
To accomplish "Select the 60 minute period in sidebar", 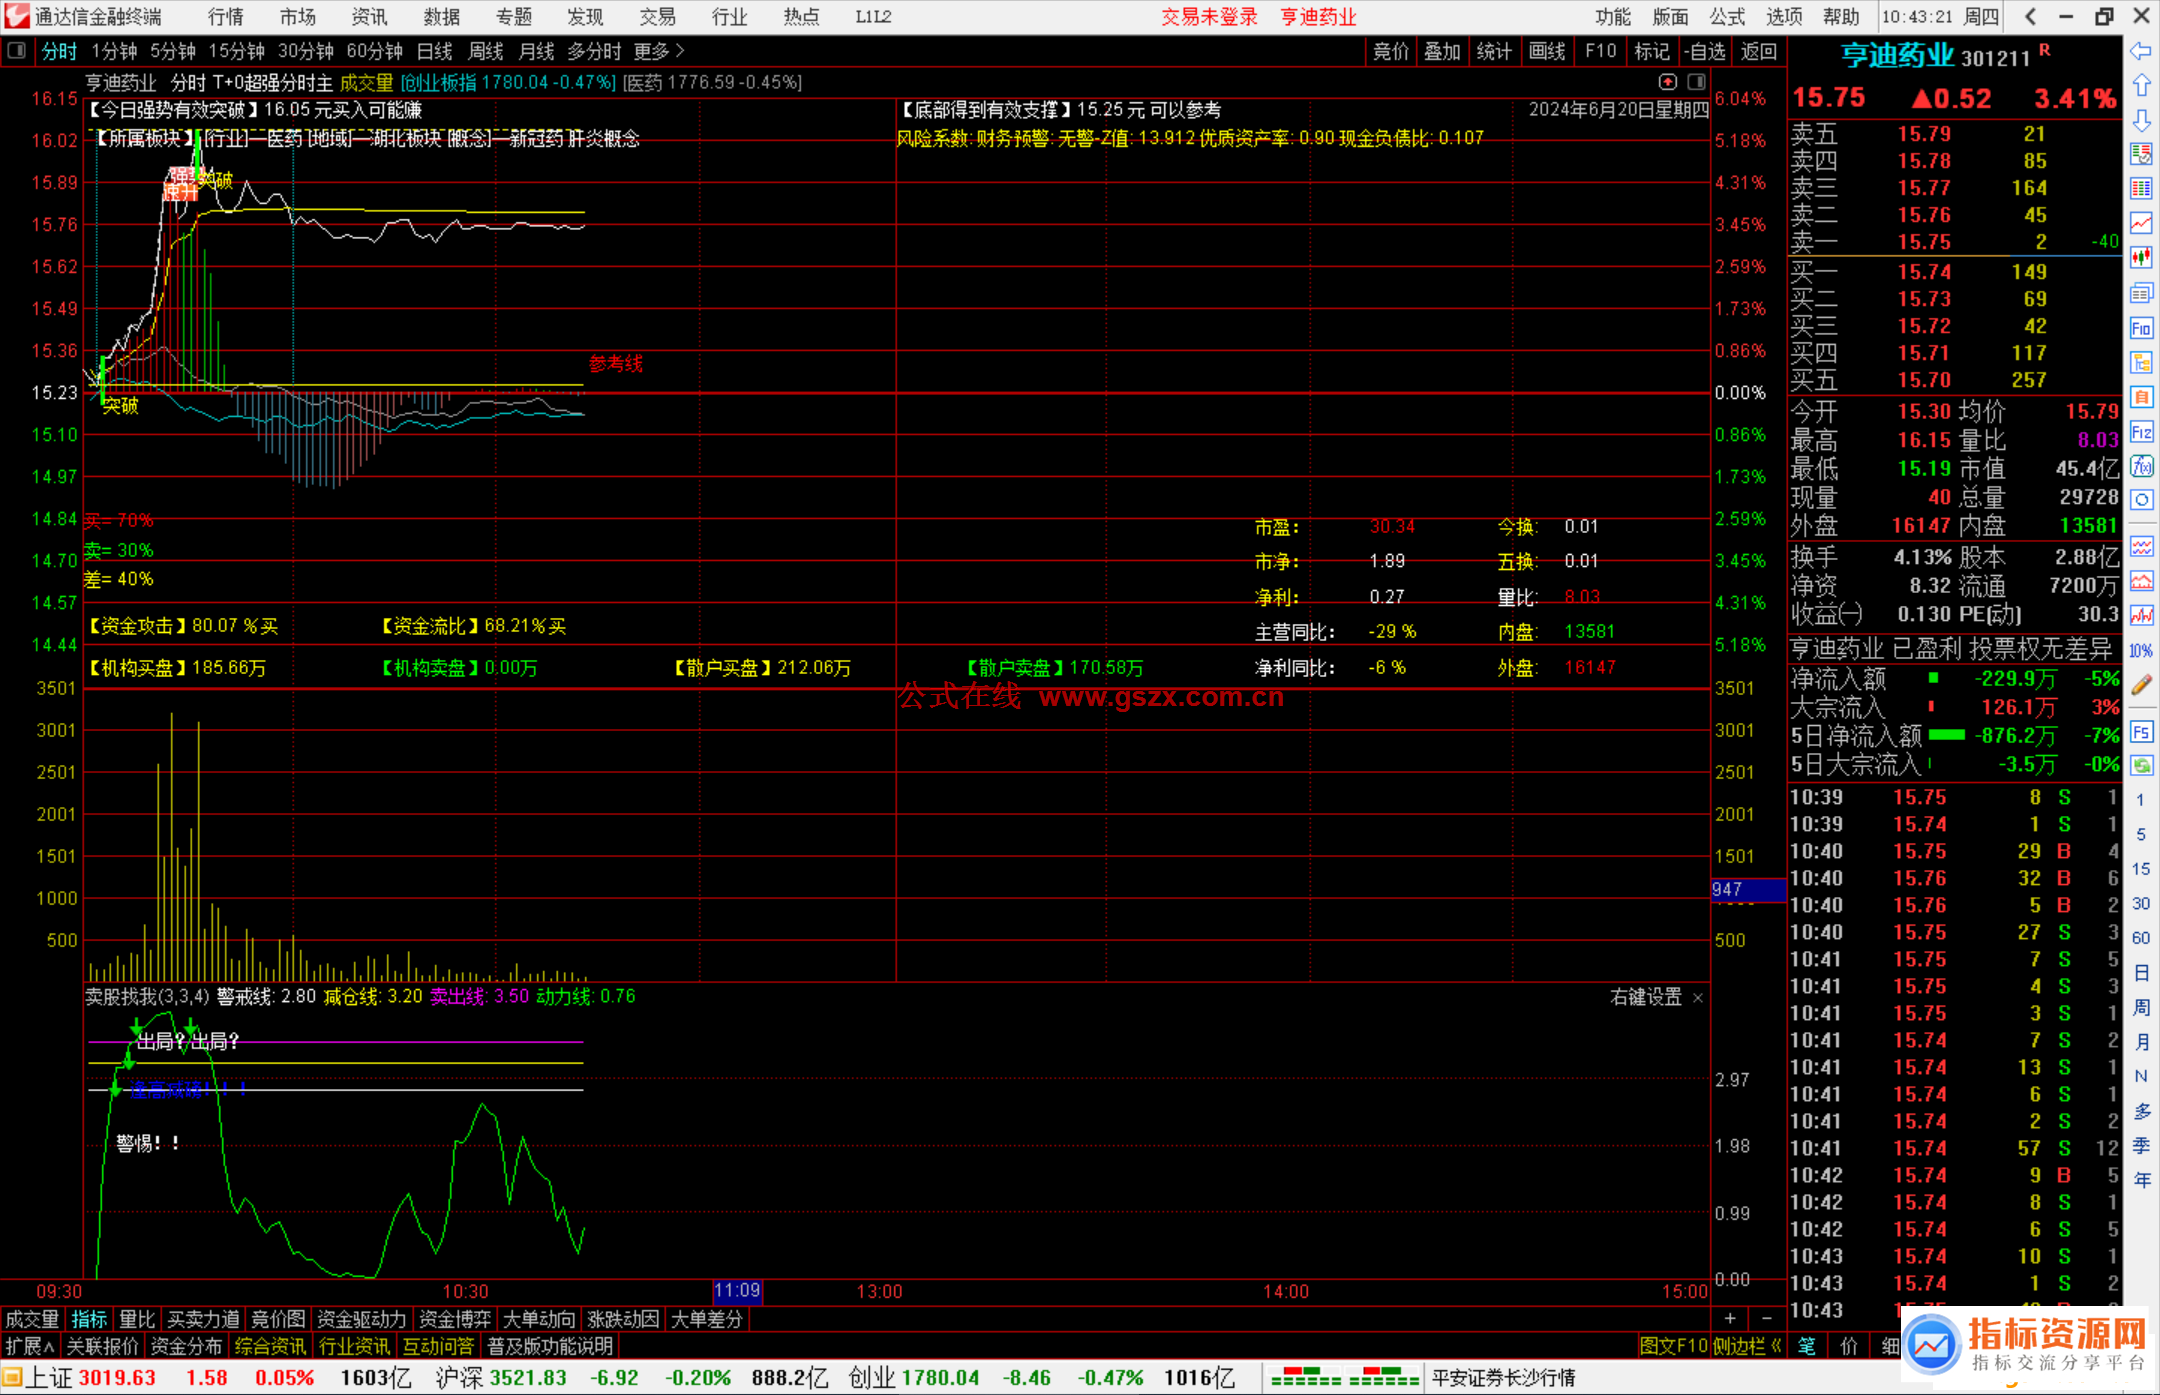I will click(2141, 938).
